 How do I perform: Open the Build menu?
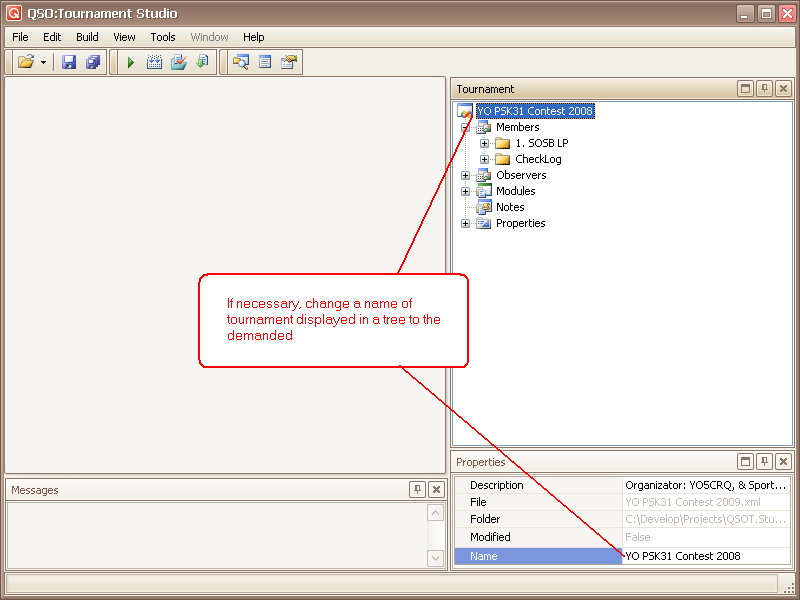pyautogui.click(x=87, y=37)
